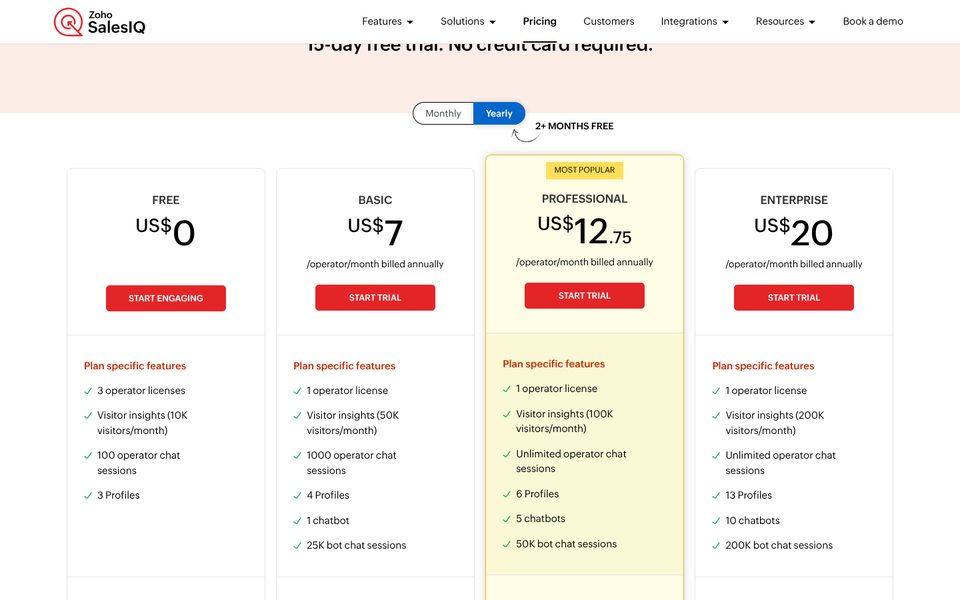Click Visitor insights (10K visitors/month) text
This screenshot has height=600, width=960.
coord(143,422)
